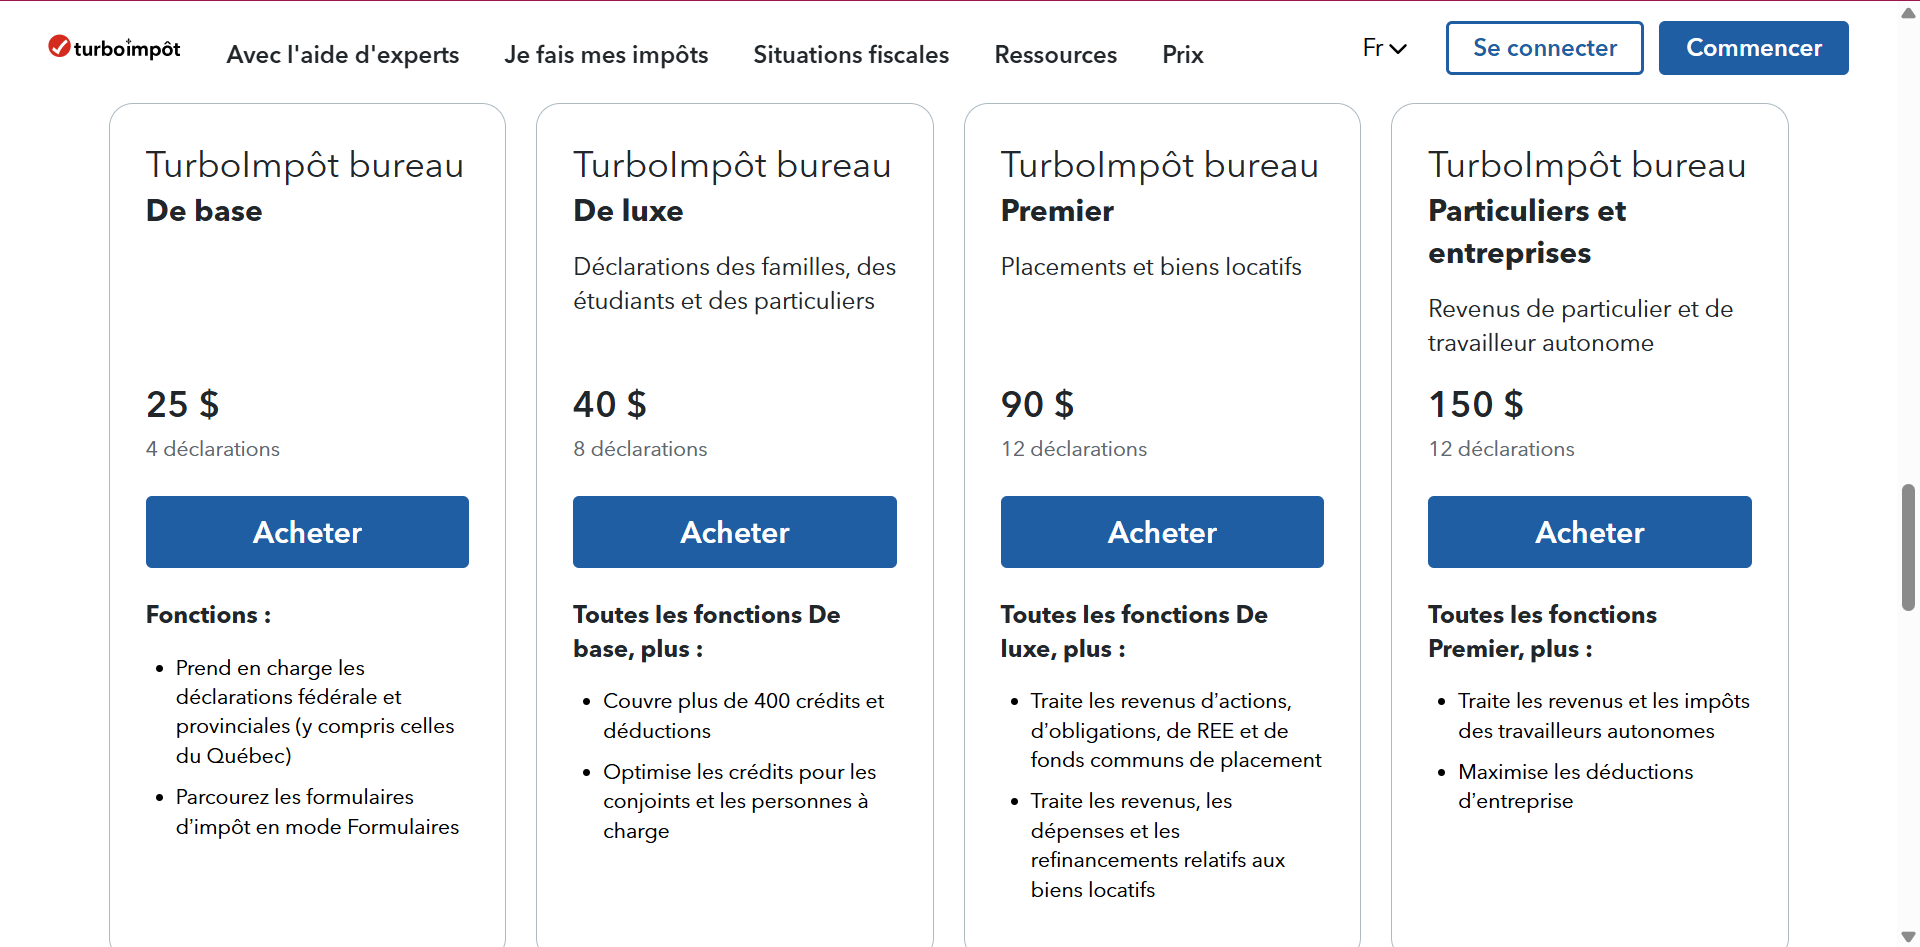
Task: Click Maximise les déductions d'entreprise bullet
Action: click(x=1575, y=786)
